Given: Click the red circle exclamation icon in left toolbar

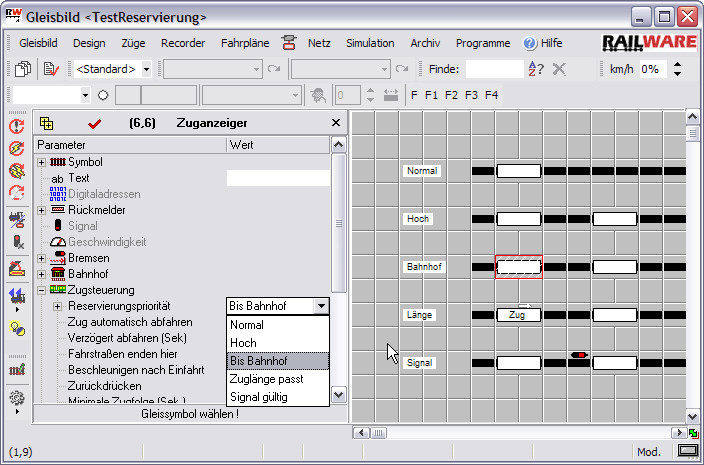Looking at the screenshot, I should pos(17,127).
